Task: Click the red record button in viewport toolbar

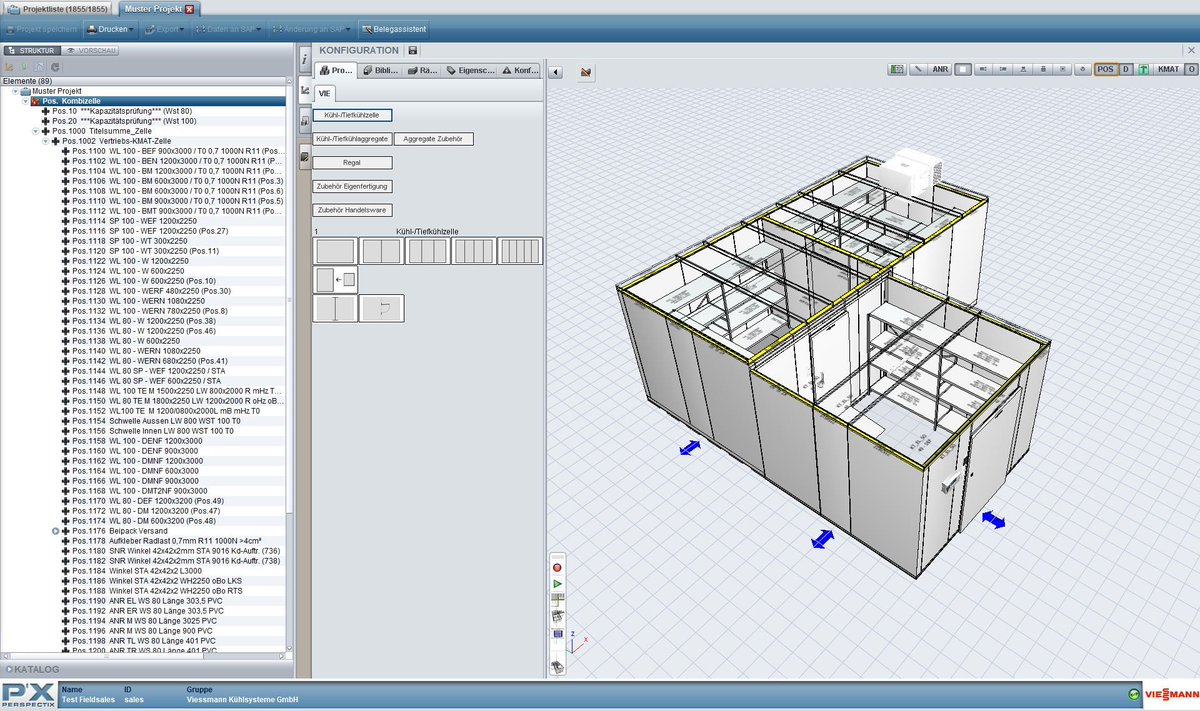Action: tap(557, 567)
